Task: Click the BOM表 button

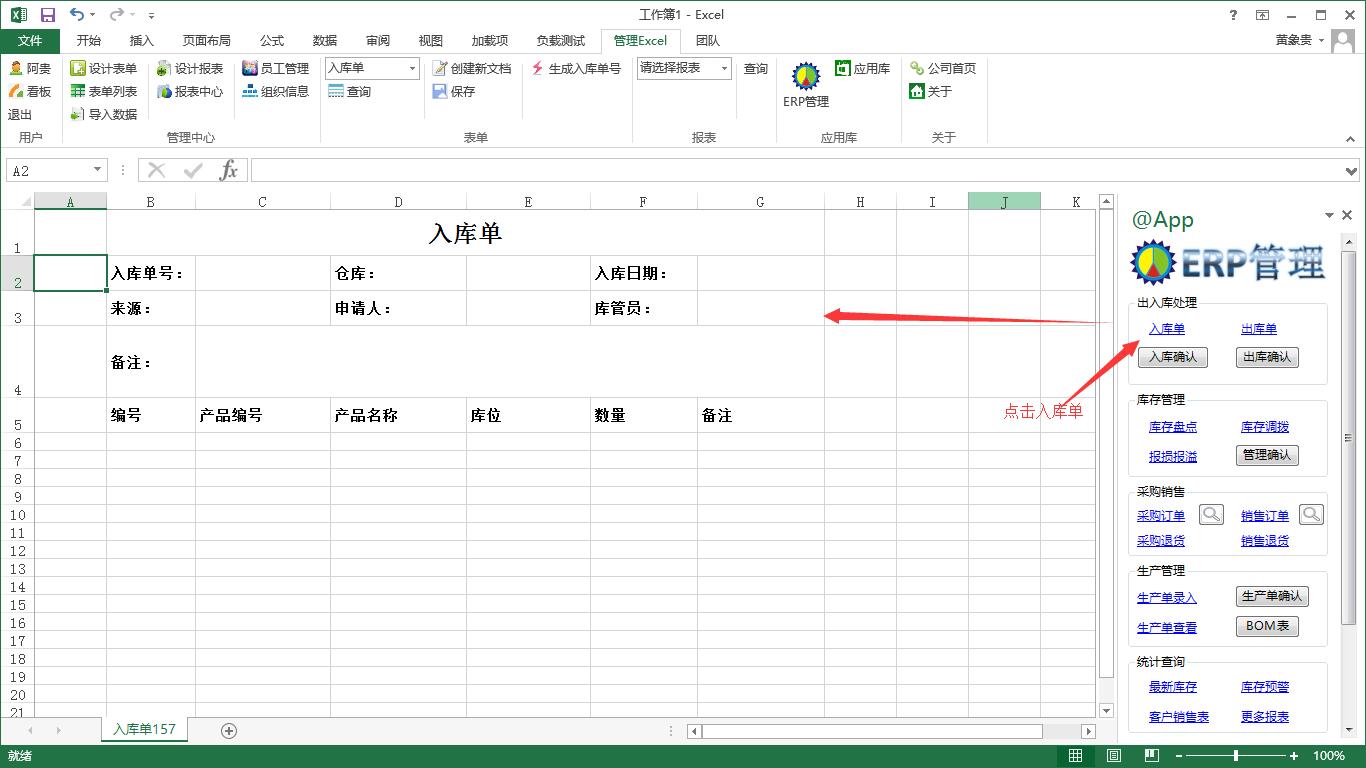Action: [1267, 626]
